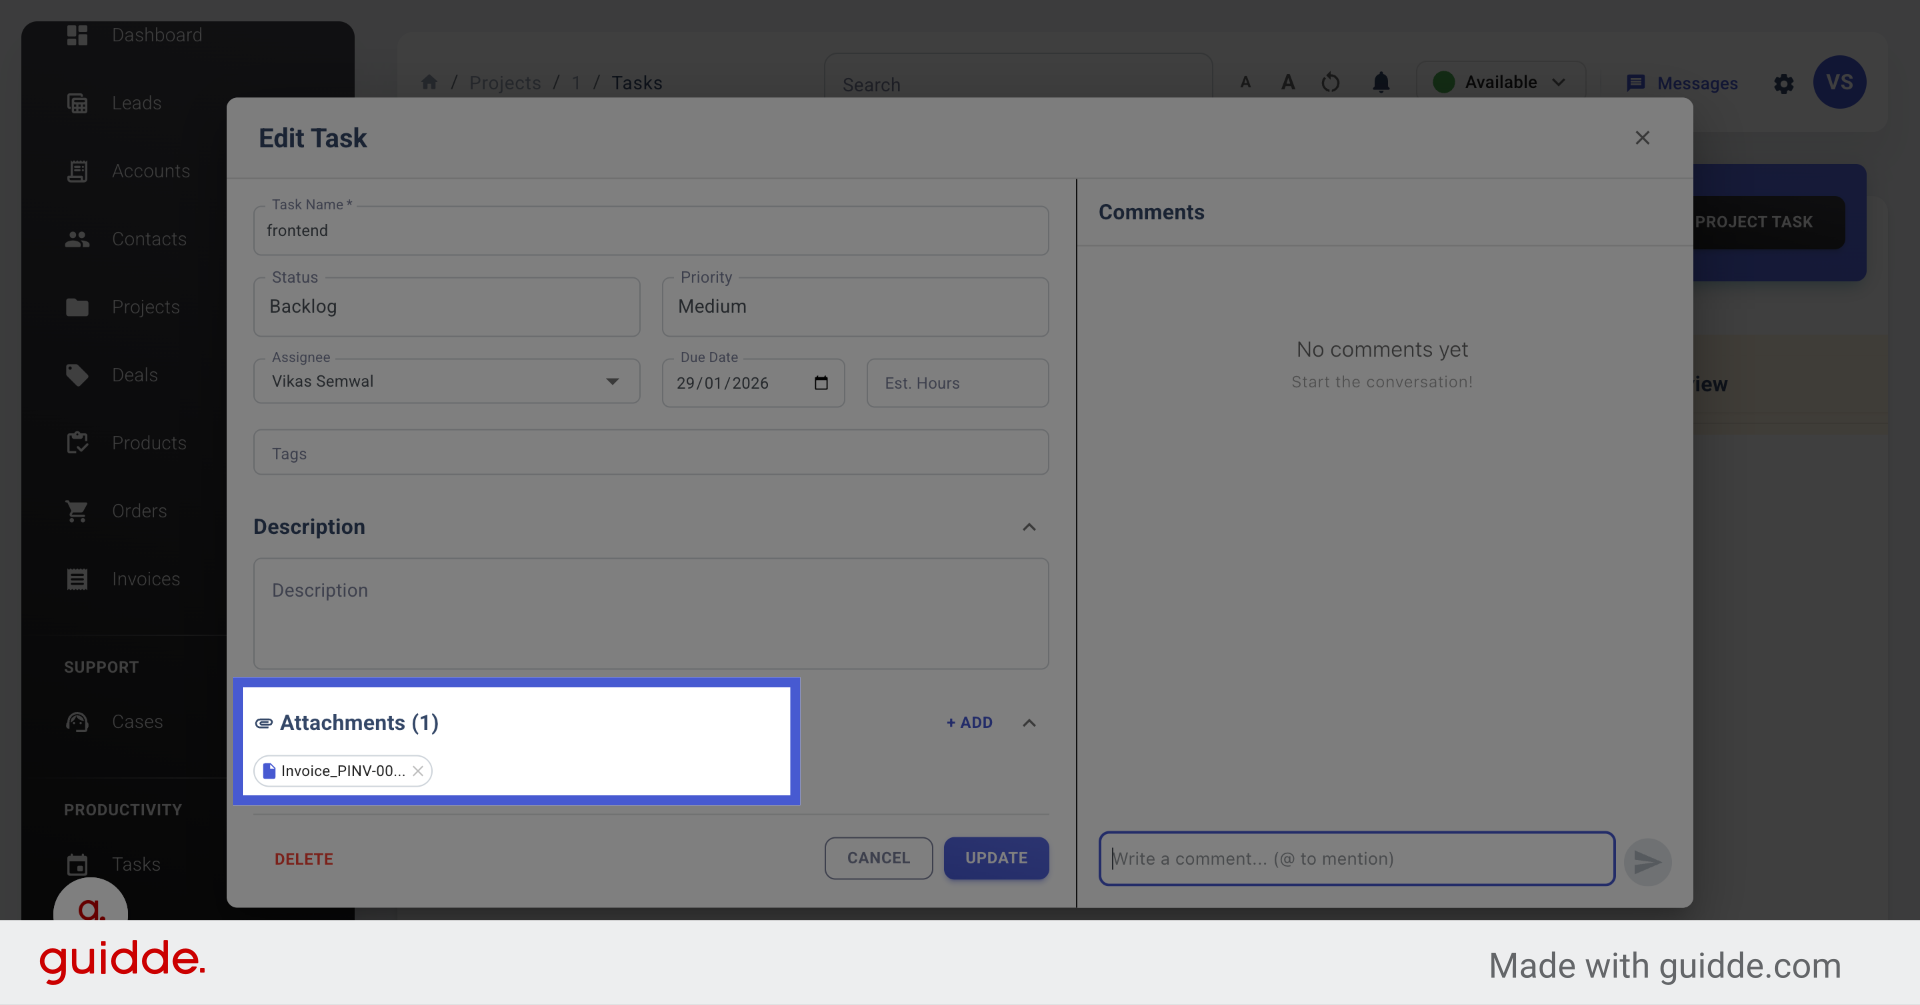Open the Due Date calendar picker icon
The image size is (1920, 1005).
(821, 383)
